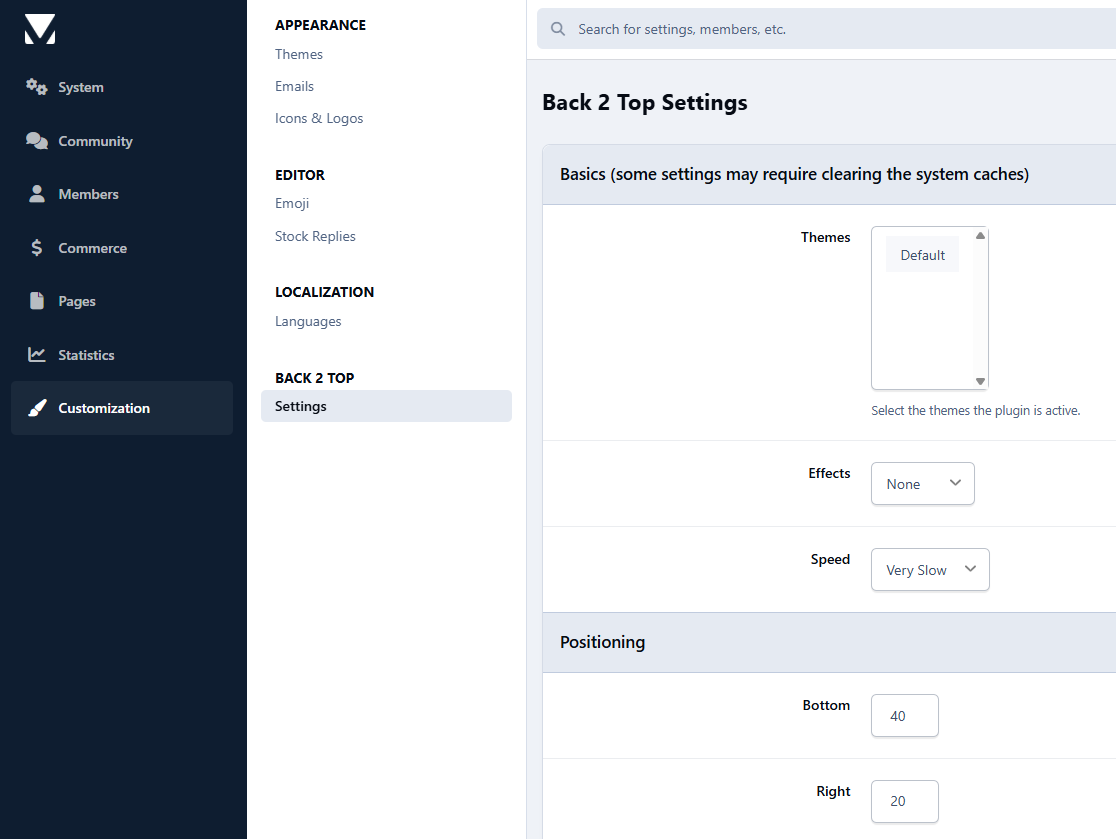Viewport: 1116px width, 839px height.
Task: Open Languages under Localization
Action: [x=308, y=321]
